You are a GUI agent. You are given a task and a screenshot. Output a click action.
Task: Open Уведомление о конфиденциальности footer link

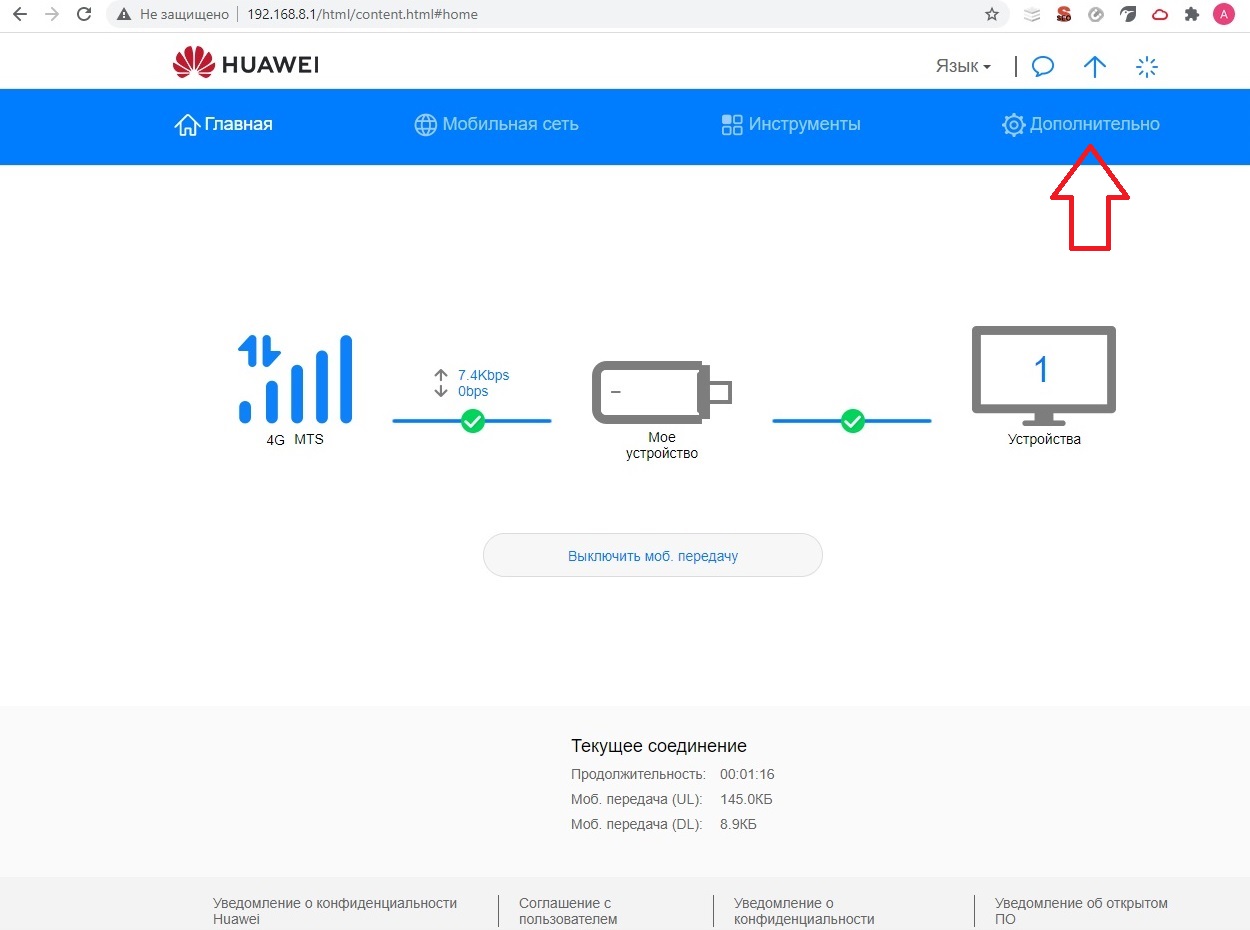coord(804,911)
